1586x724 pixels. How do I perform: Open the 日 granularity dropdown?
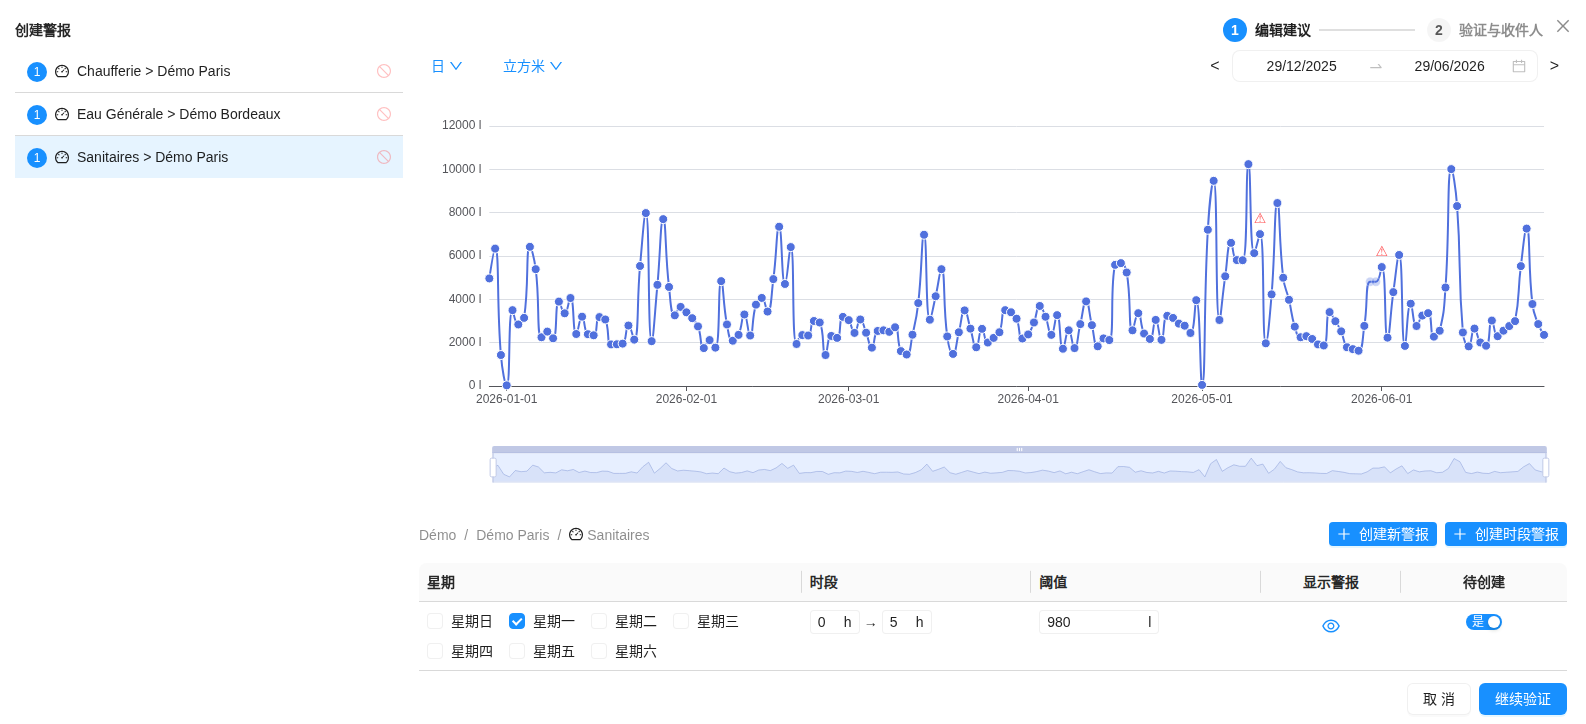(446, 66)
